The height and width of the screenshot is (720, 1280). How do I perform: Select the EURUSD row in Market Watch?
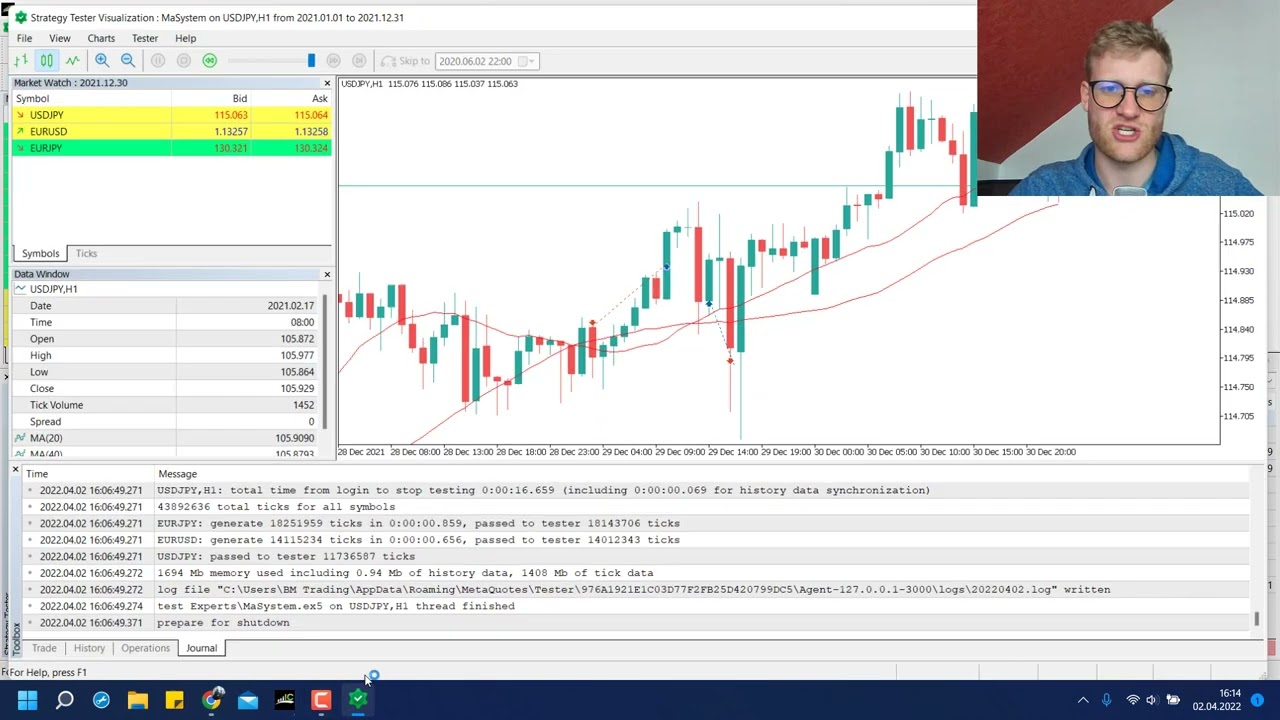tap(171, 131)
